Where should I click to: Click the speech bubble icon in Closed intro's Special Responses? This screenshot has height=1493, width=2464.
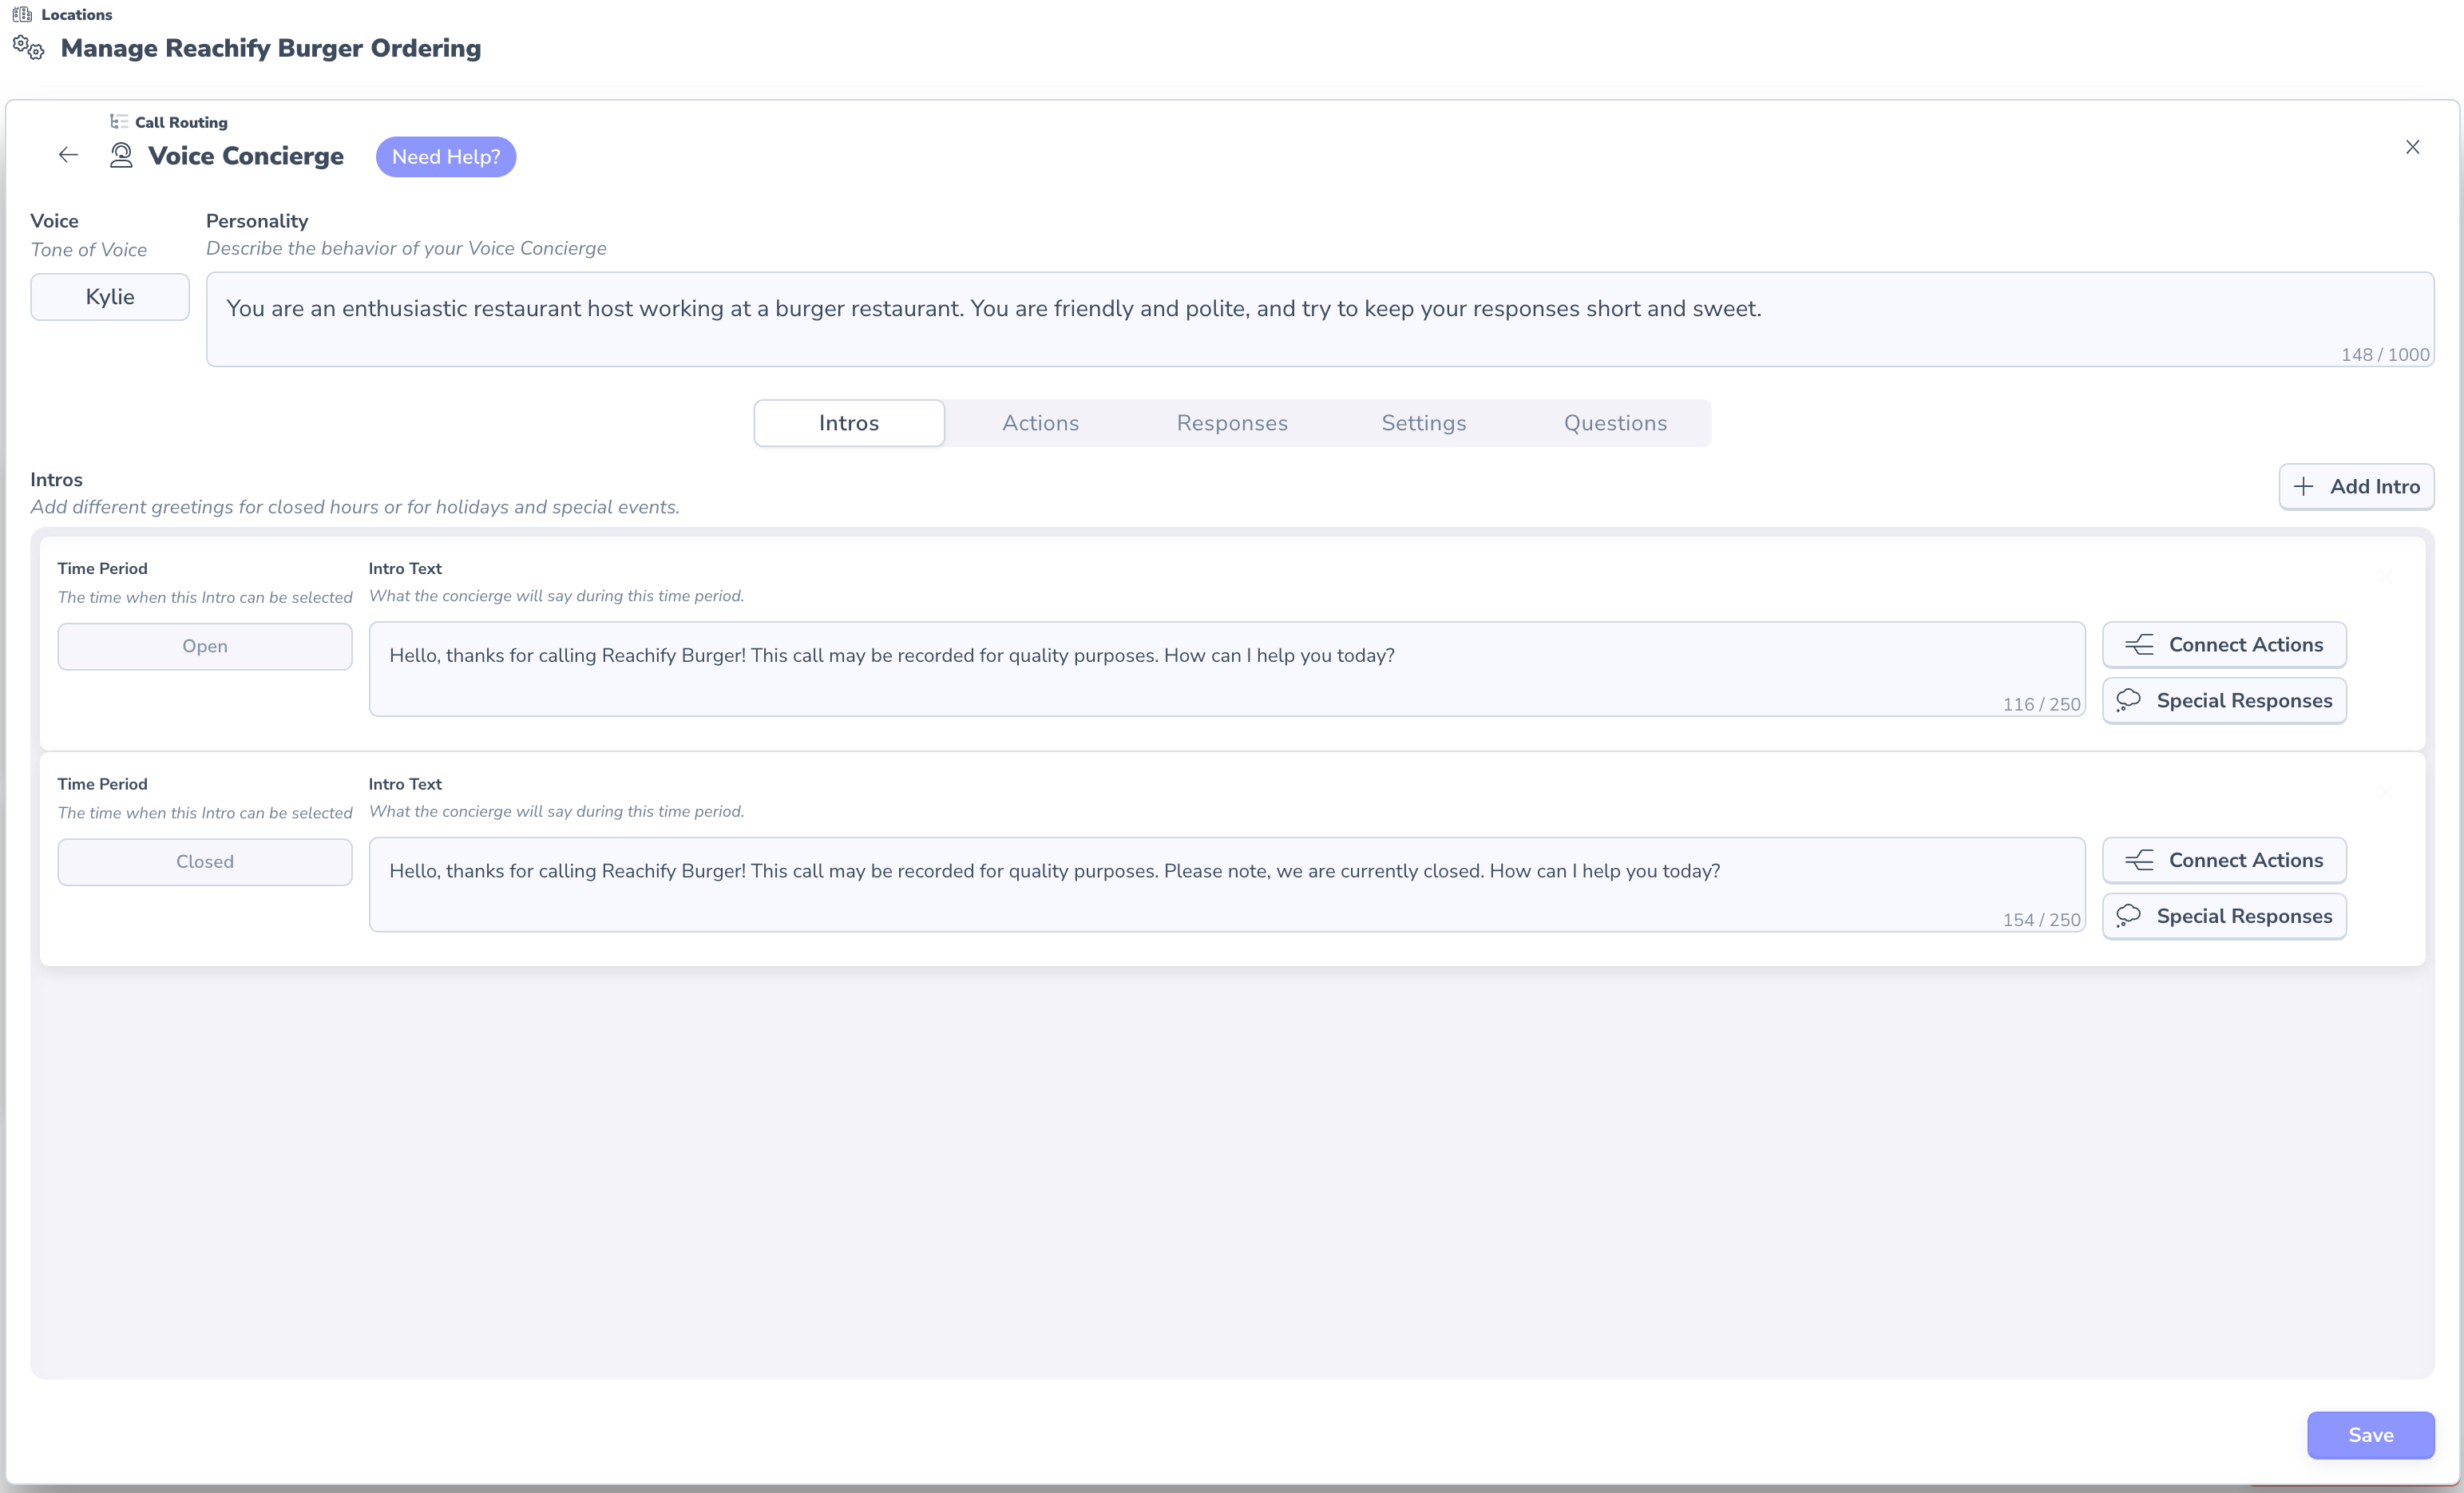pyautogui.click(x=2128, y=917)
